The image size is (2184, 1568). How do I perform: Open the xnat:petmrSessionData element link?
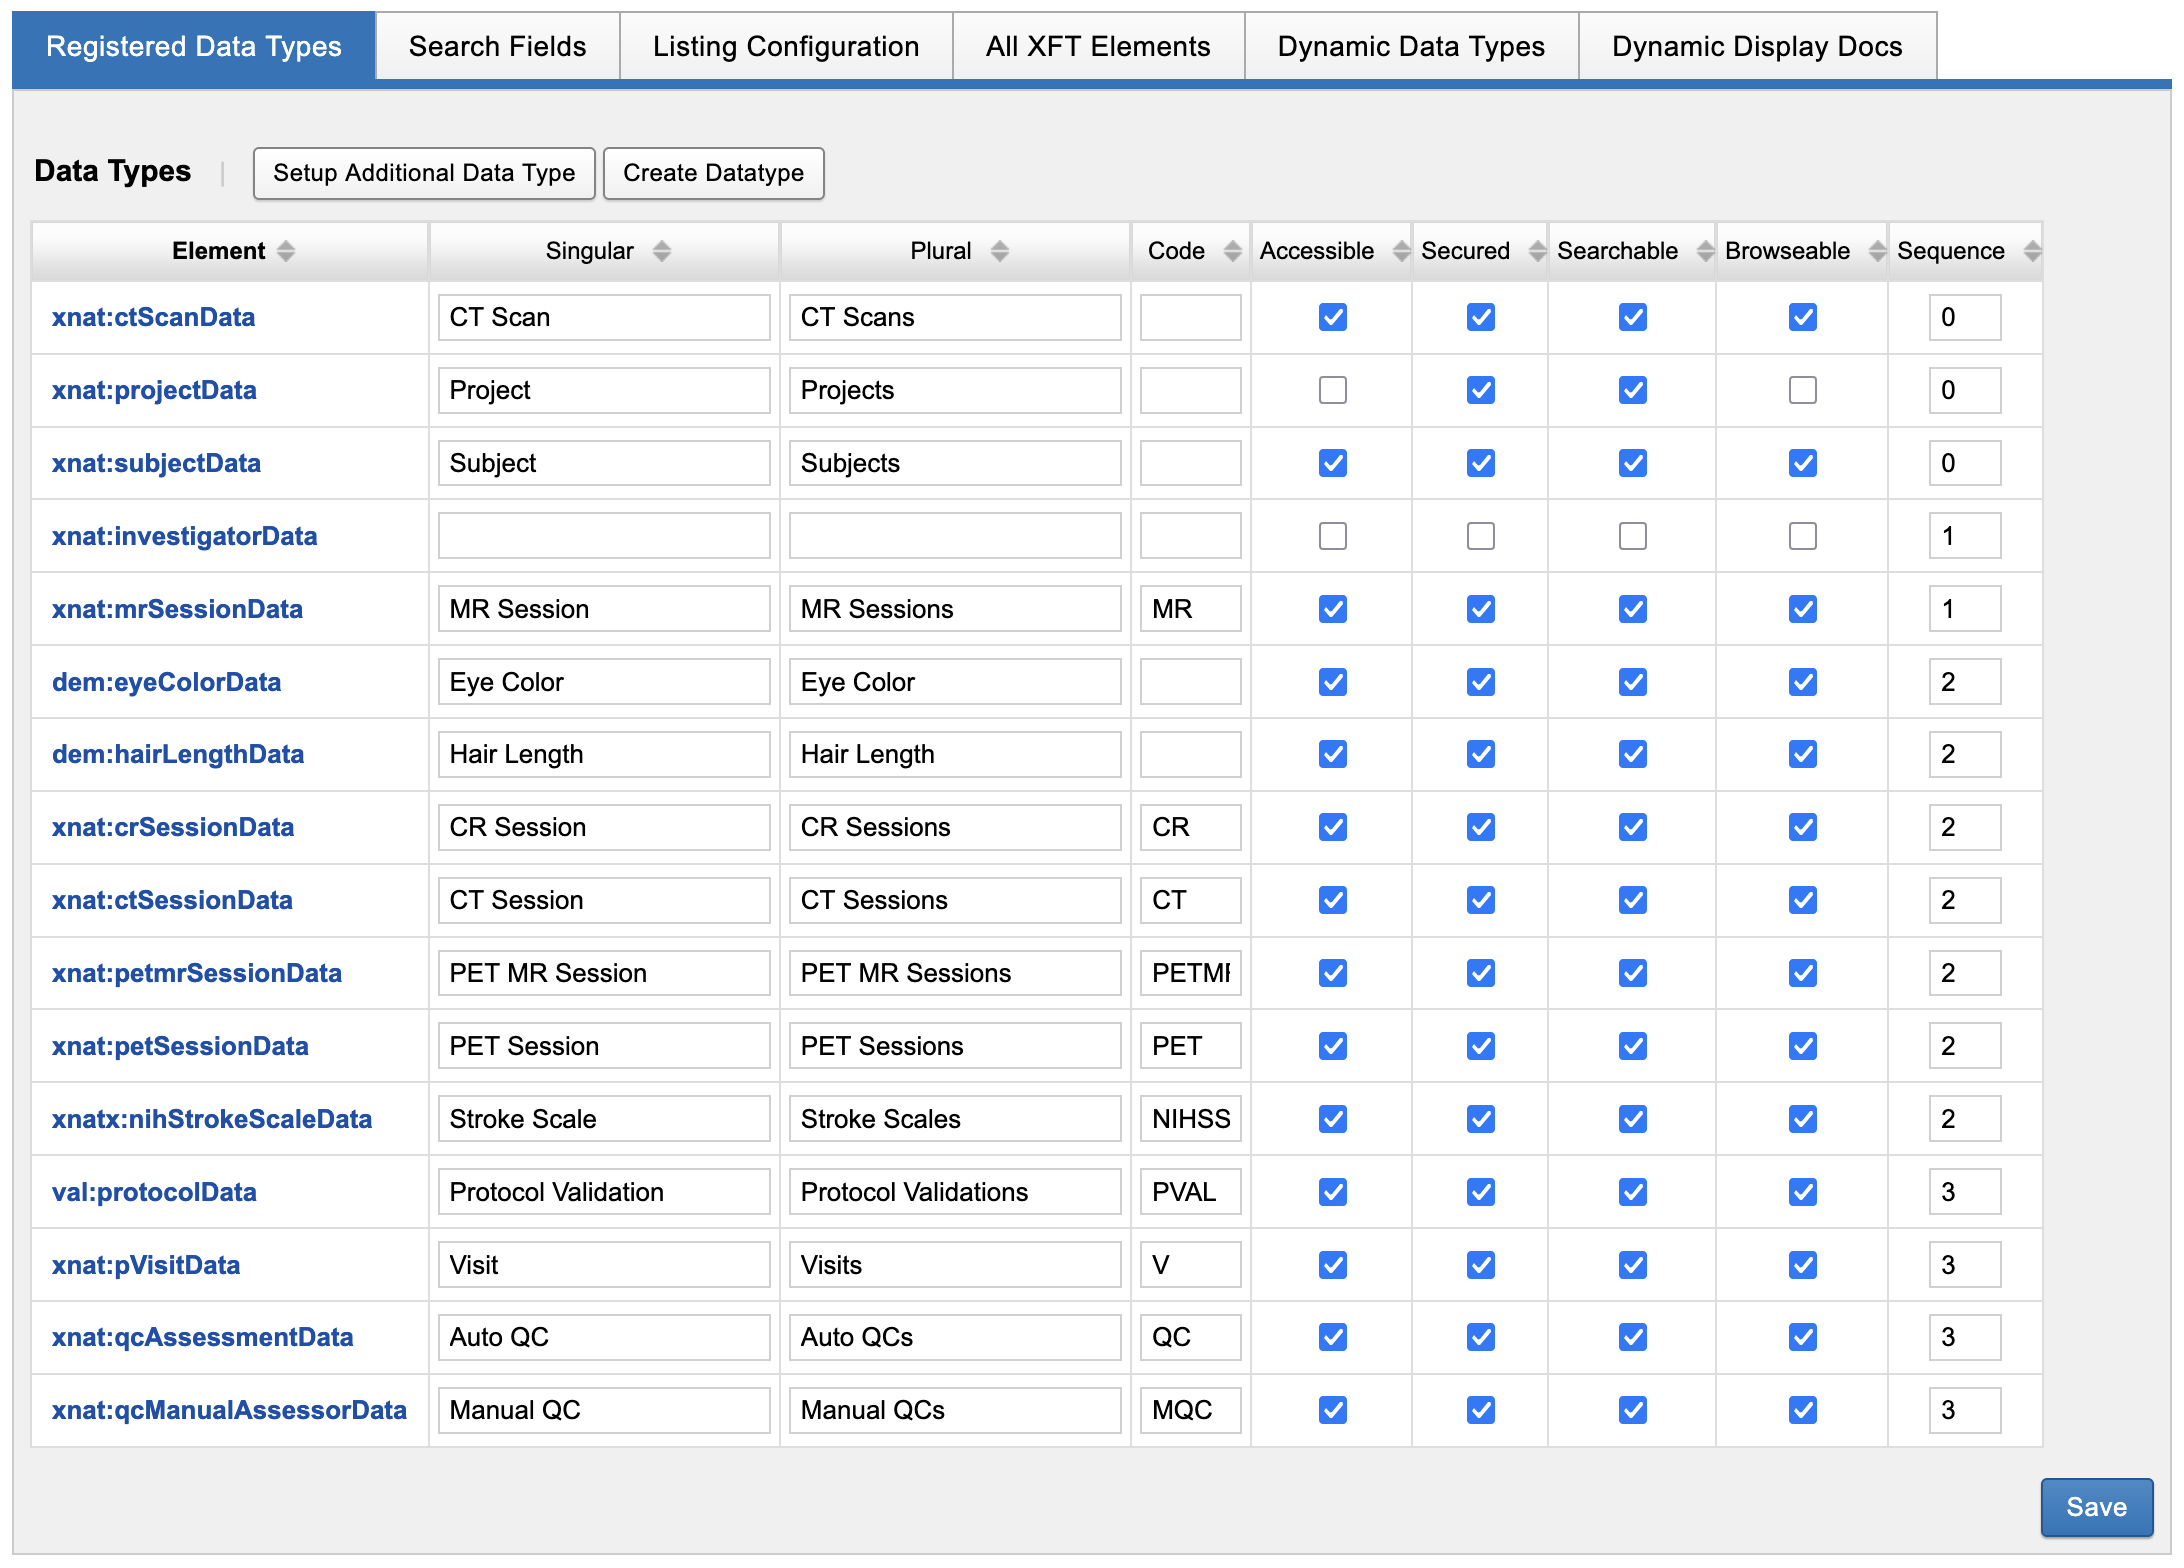197,973
